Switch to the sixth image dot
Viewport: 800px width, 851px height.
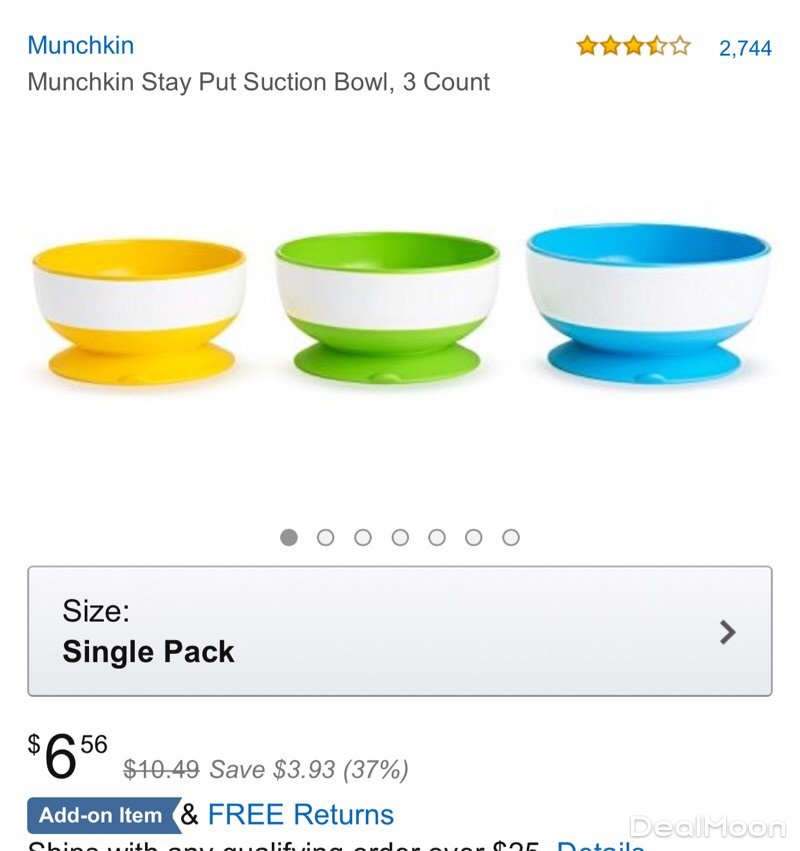click(474, 538)
